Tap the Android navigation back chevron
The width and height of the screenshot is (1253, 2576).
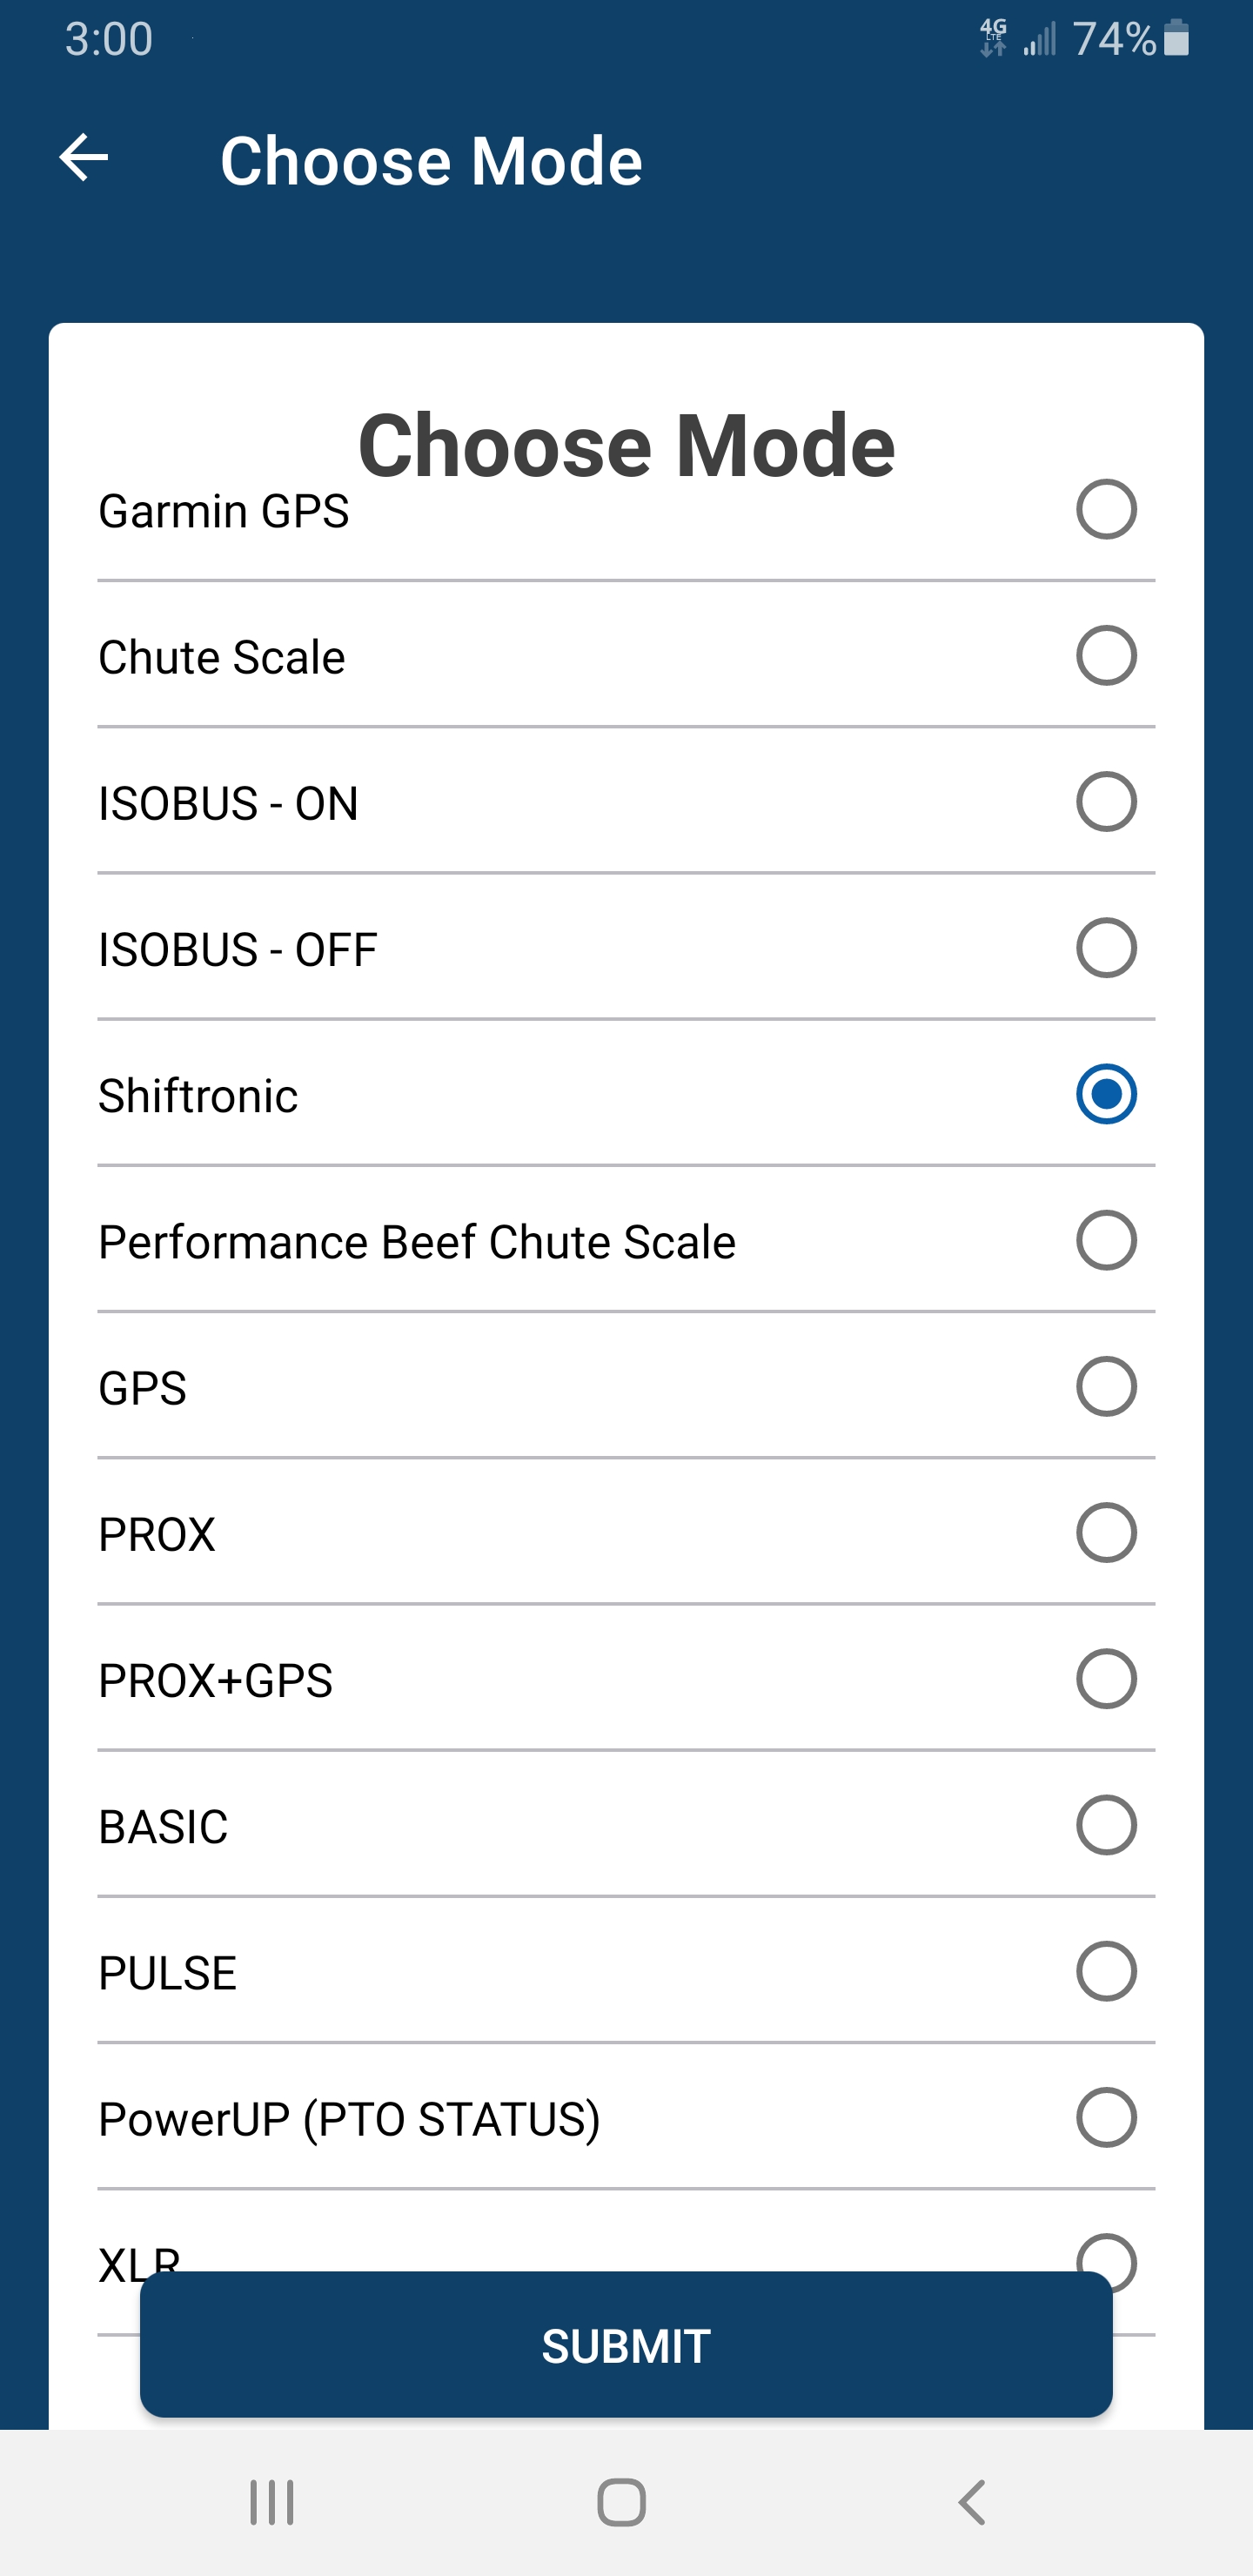[972, 2502]
